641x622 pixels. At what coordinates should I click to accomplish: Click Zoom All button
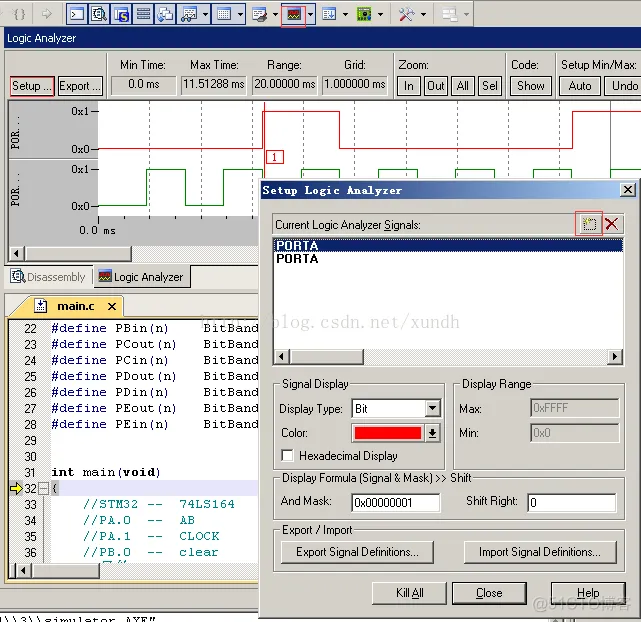tap(463, 86)
